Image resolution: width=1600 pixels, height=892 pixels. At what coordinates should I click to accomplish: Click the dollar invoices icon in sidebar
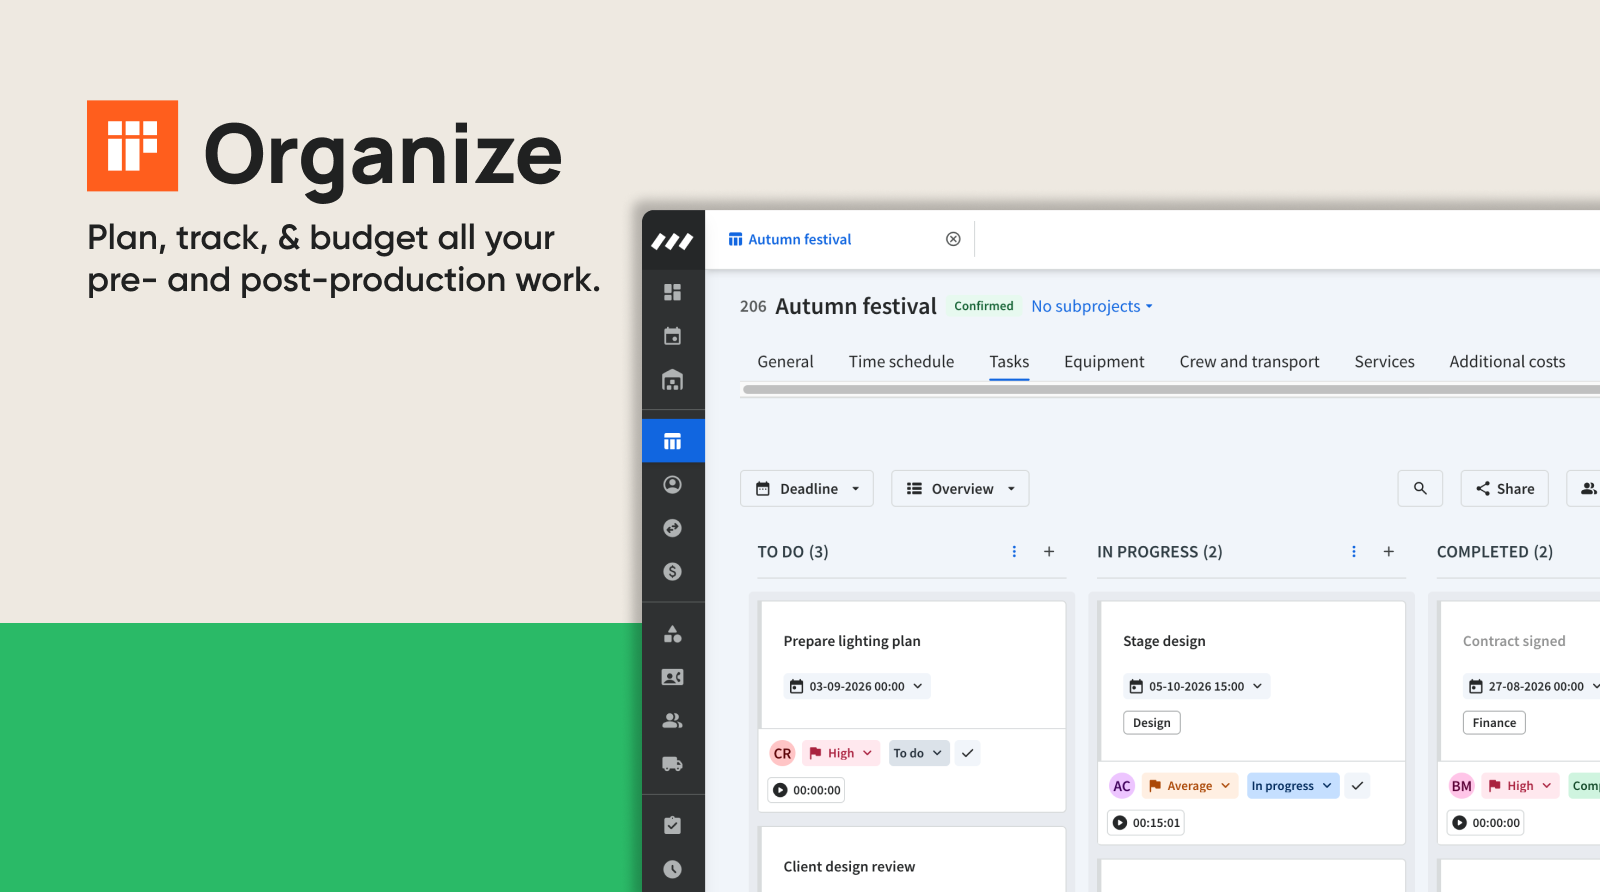click(x=672, y=571)
